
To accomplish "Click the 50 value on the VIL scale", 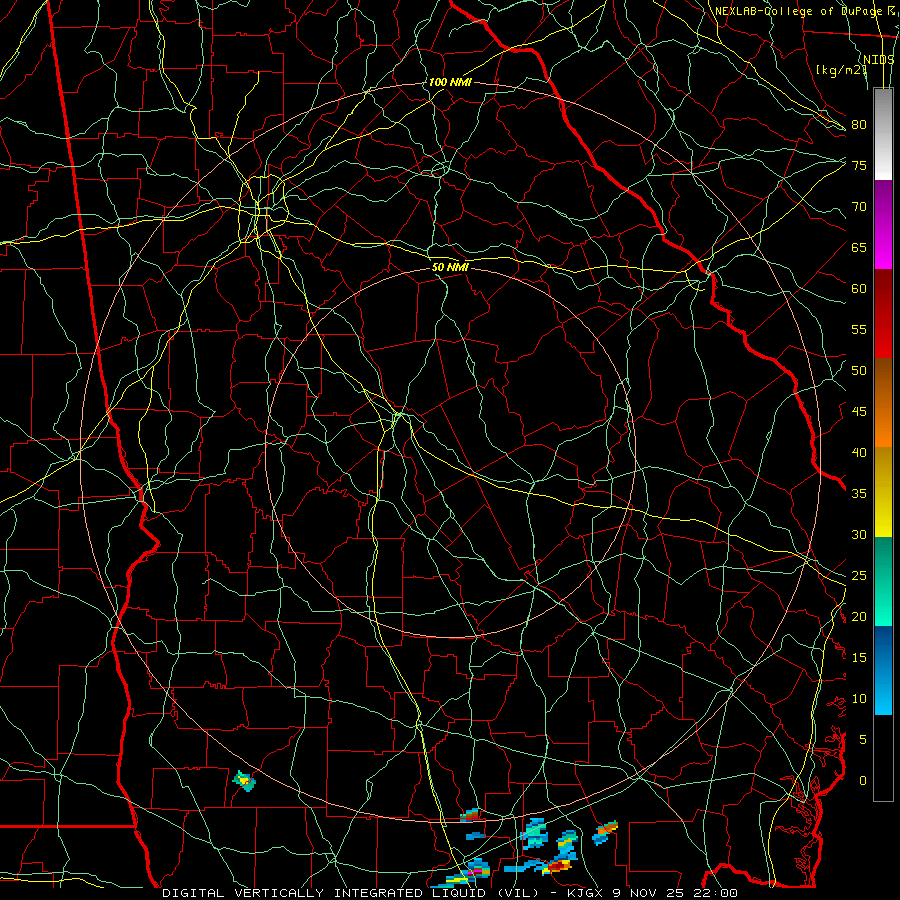I will coord(859,371).
